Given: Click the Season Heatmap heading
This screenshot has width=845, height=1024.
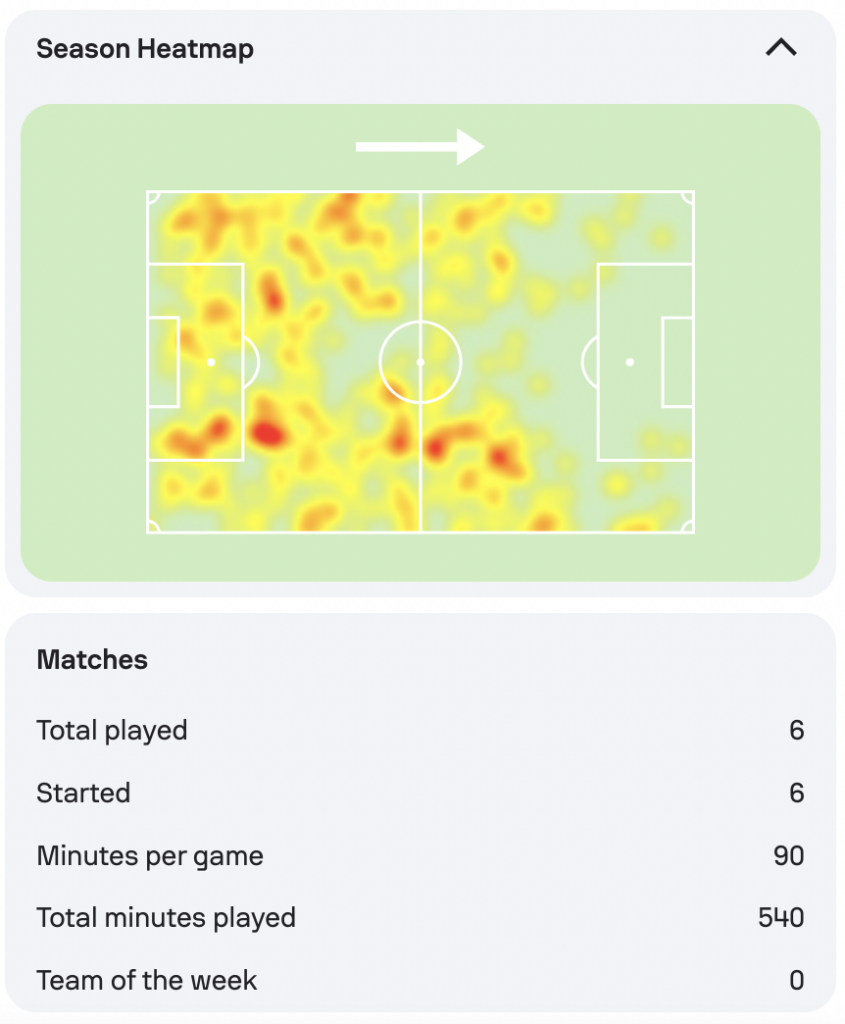Looking at the screenshot, I should click(145, 49).
